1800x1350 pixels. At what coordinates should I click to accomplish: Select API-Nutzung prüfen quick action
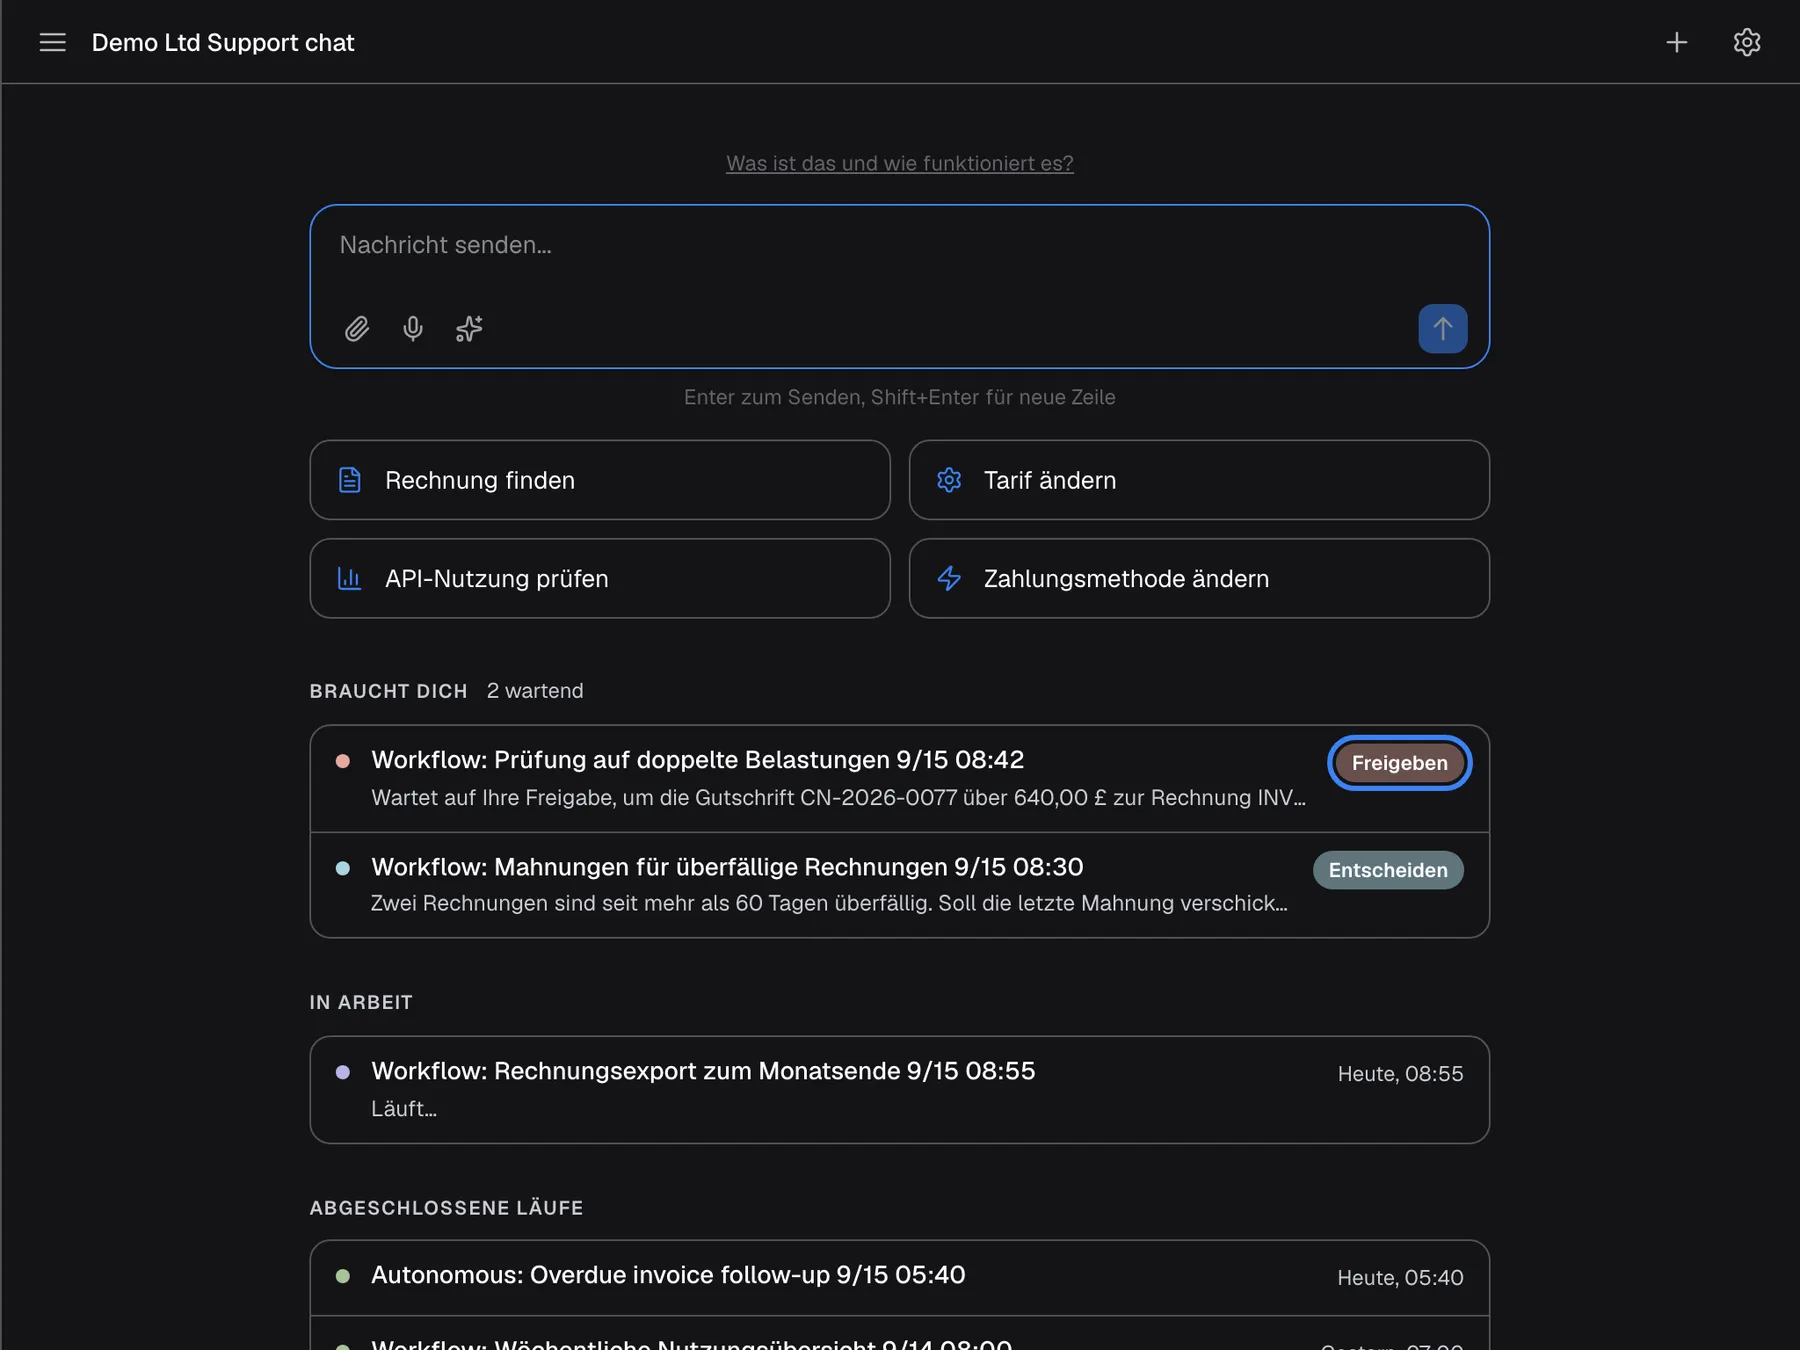pos(600,578)
